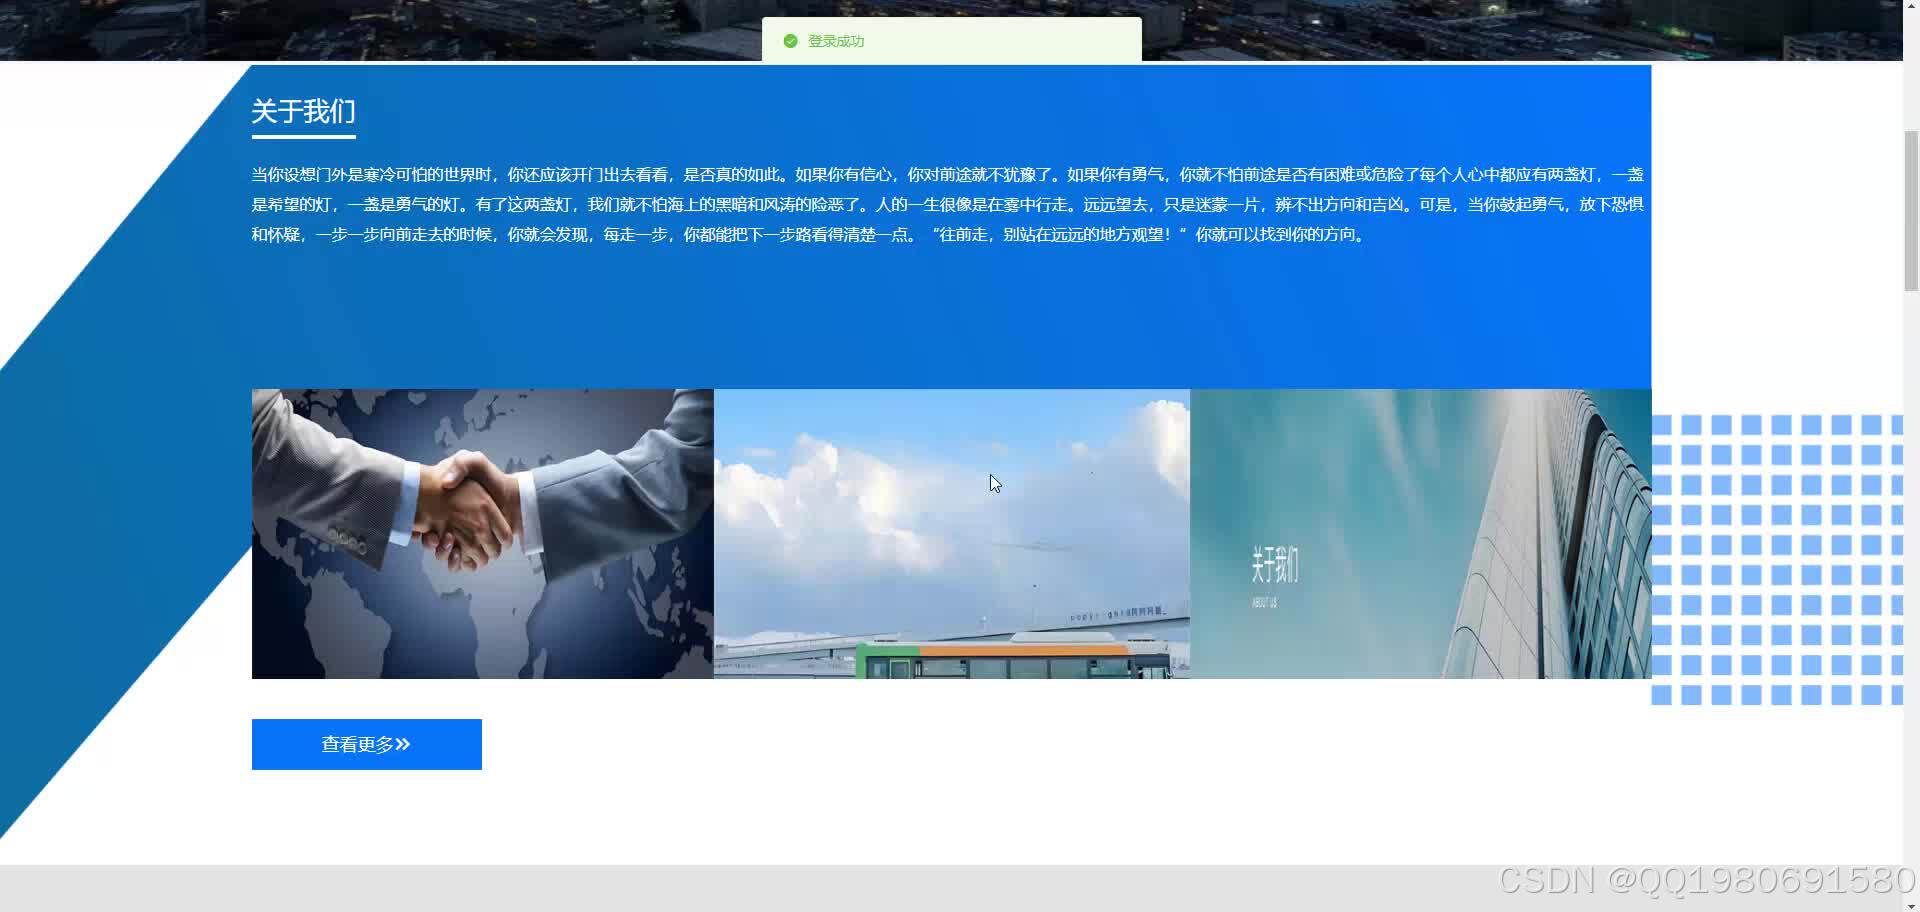Select the 关于我们 ABOUT US building image
Screen dimensions: 1920x912
tap(1420, 533)
